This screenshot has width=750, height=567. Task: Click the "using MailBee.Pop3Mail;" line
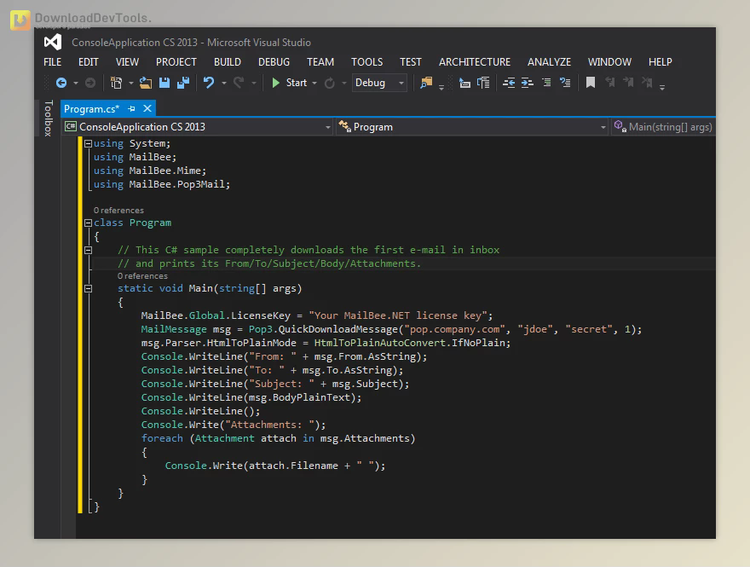[x=162, y=184]
